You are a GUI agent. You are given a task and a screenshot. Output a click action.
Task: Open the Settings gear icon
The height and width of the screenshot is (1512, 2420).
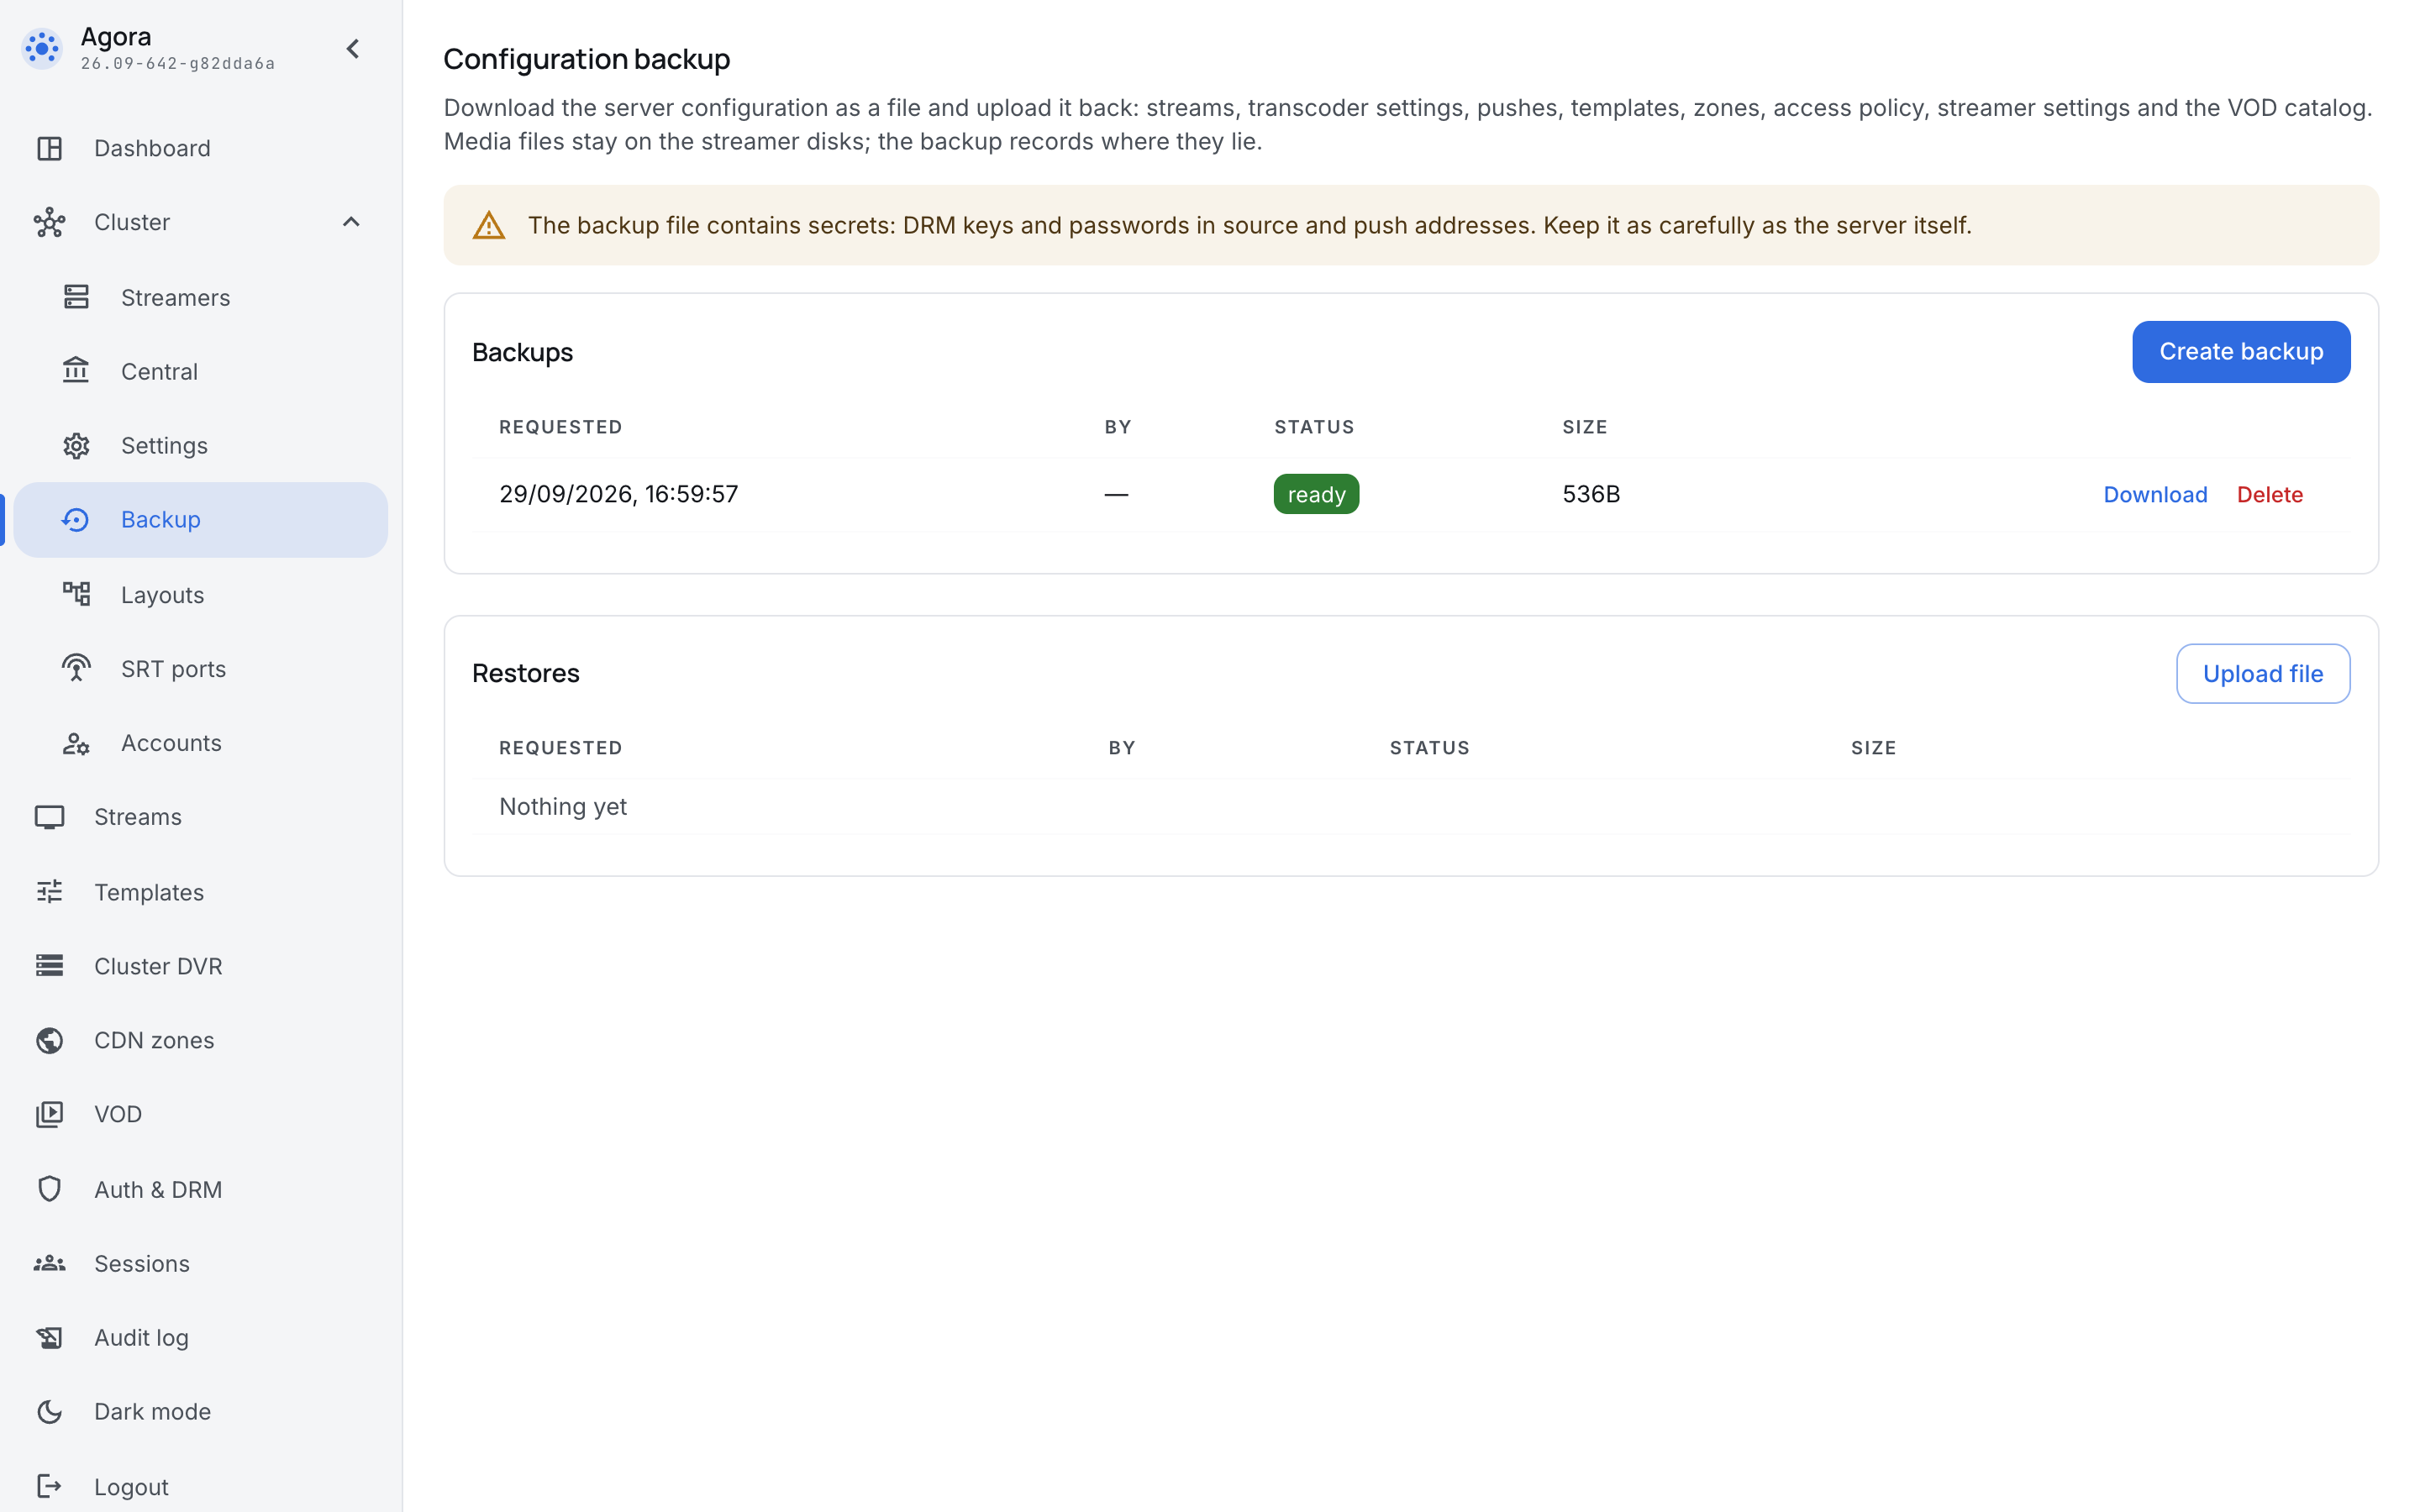pyautogui.click(x=76, y=445)
